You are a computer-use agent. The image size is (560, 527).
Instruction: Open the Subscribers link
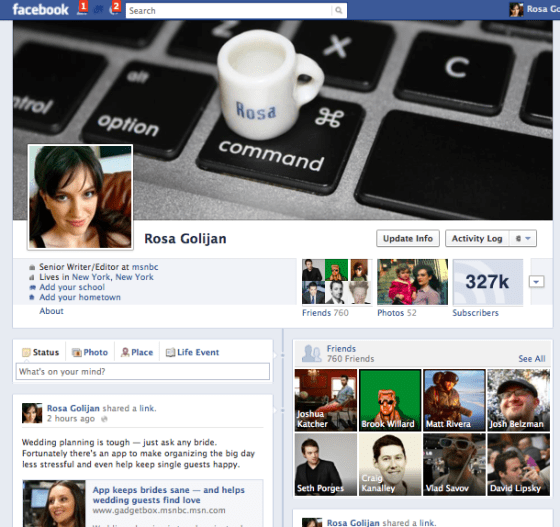click(475, 313)
